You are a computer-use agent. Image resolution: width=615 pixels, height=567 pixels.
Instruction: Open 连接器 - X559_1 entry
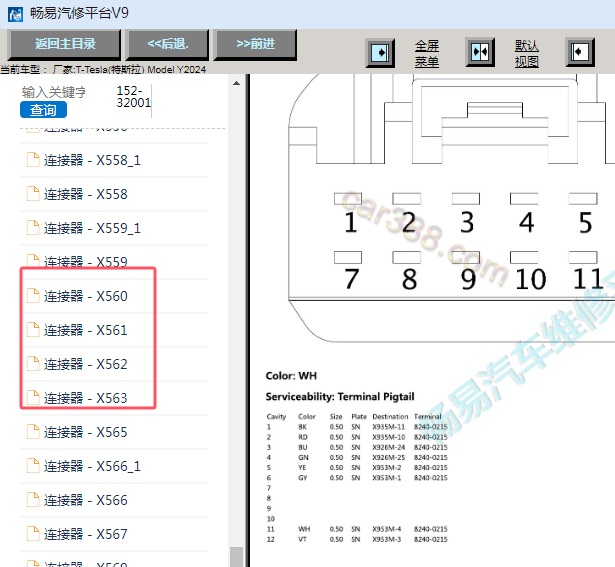click(92, 228)
